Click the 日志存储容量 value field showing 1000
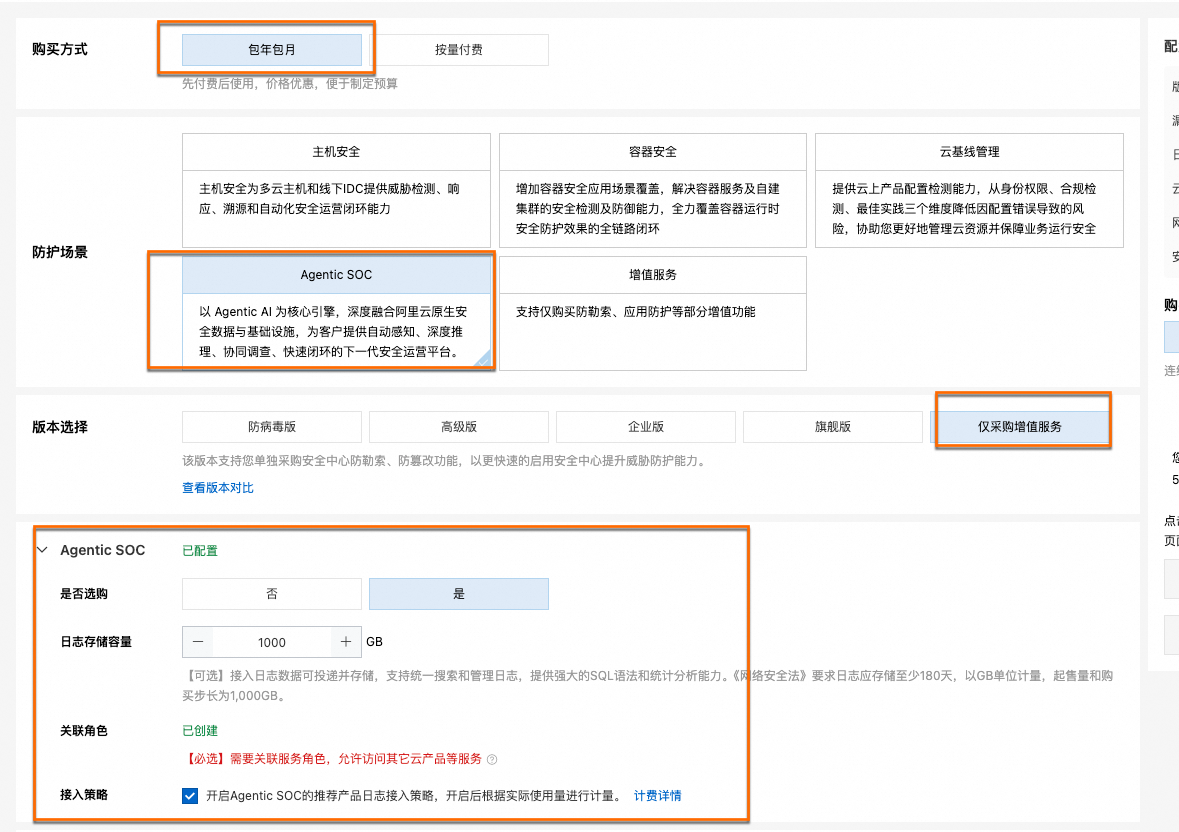Screen dimensions: 1179x832 point(271,642)
